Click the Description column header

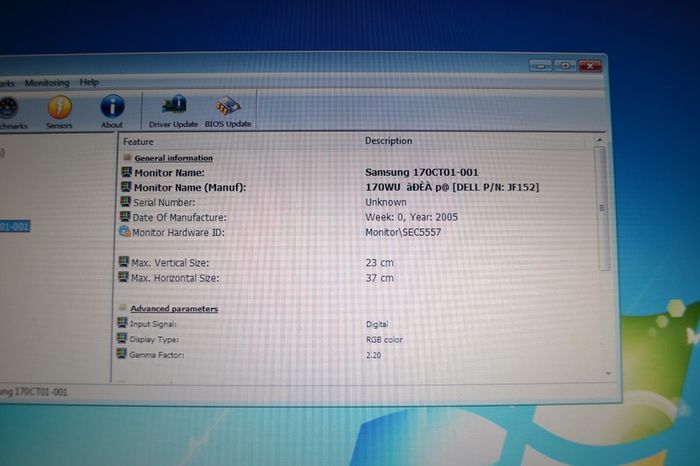(388, 141)
